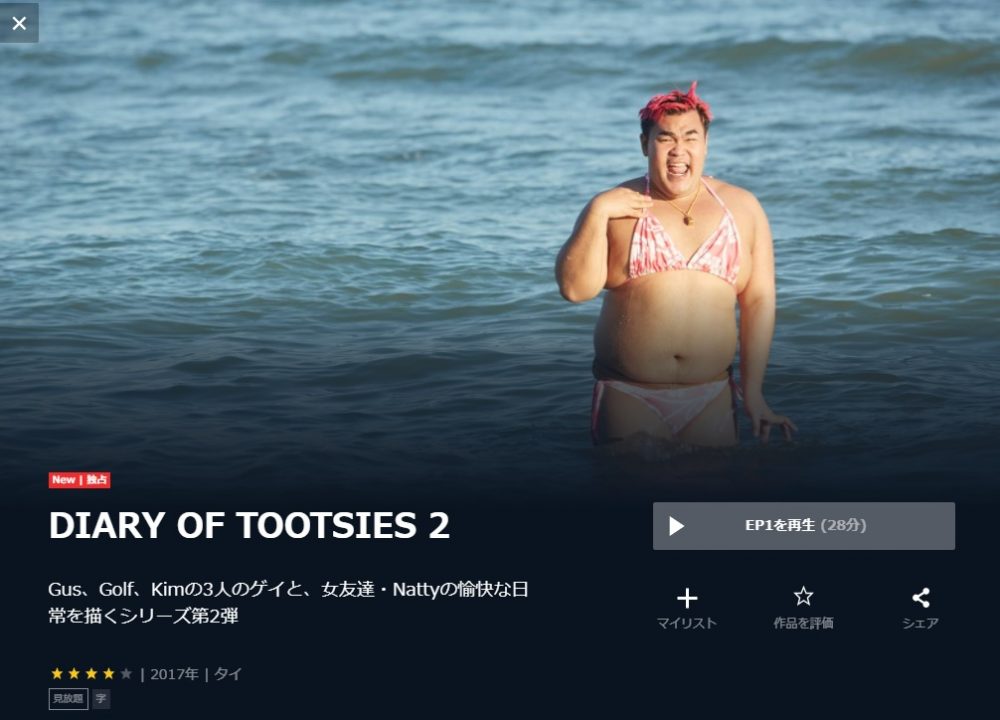
Task: Click the share network icon
Action: click(x=921, y=598)
